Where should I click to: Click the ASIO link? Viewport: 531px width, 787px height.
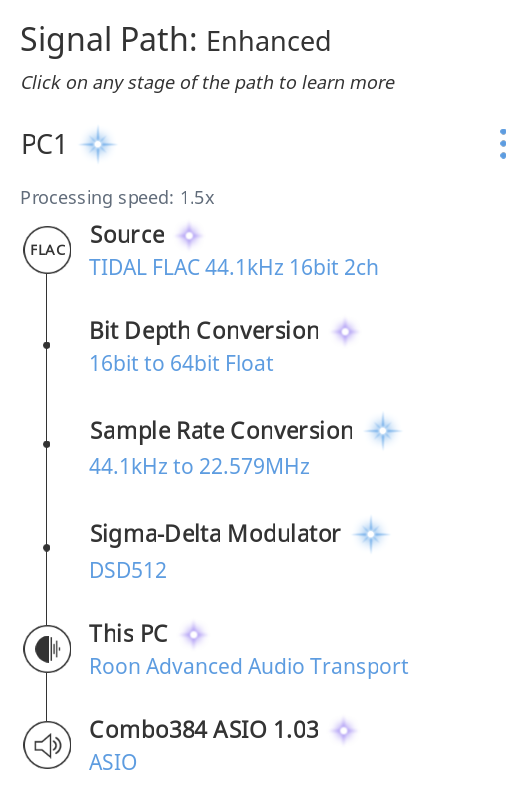[x=113, y=762]
